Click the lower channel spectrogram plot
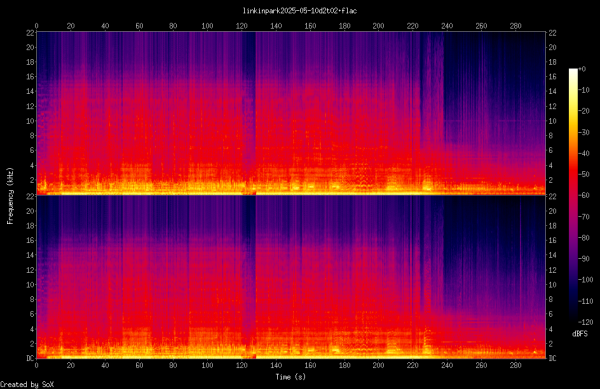The width and height of the screenshot is (600, 389). tap(291, 277)
